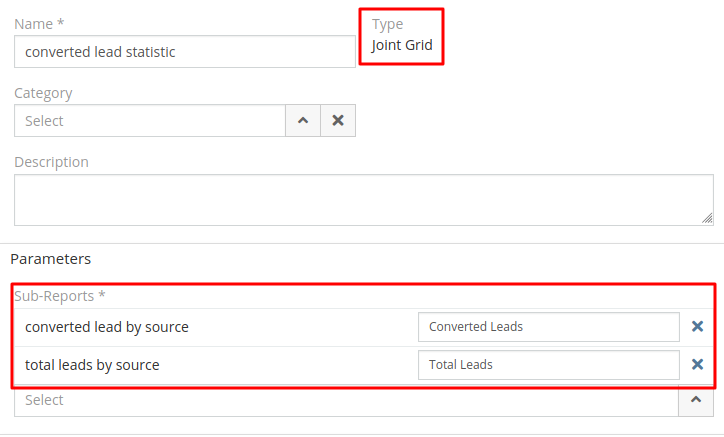Focus the Name input field
724x437 pixels.
pos(185,52)
